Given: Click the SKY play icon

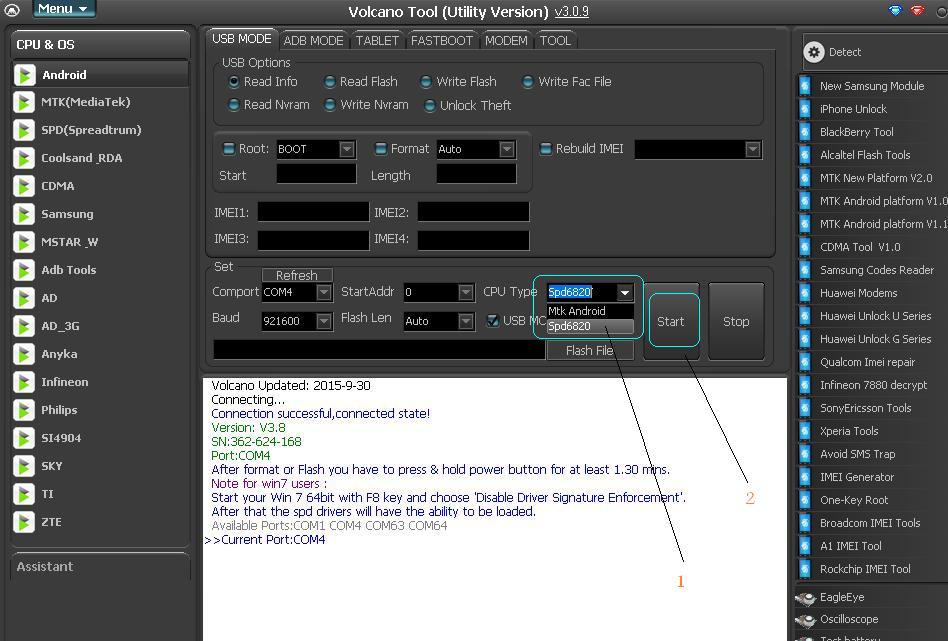Looking at the screenshot, I should (x=24, y=466).
